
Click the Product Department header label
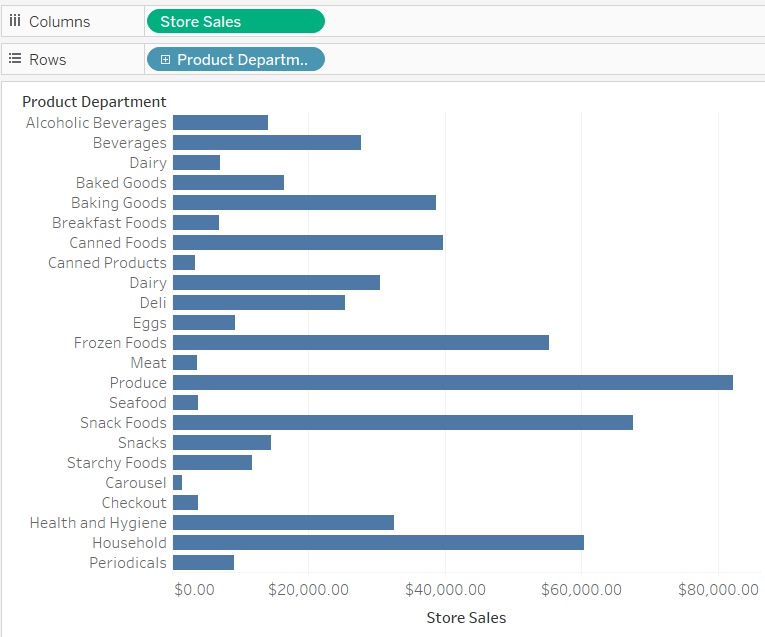(94, 101)
